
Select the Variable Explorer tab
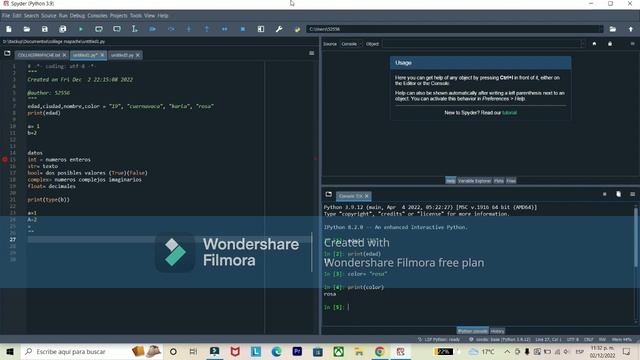[x=474, y=180]
